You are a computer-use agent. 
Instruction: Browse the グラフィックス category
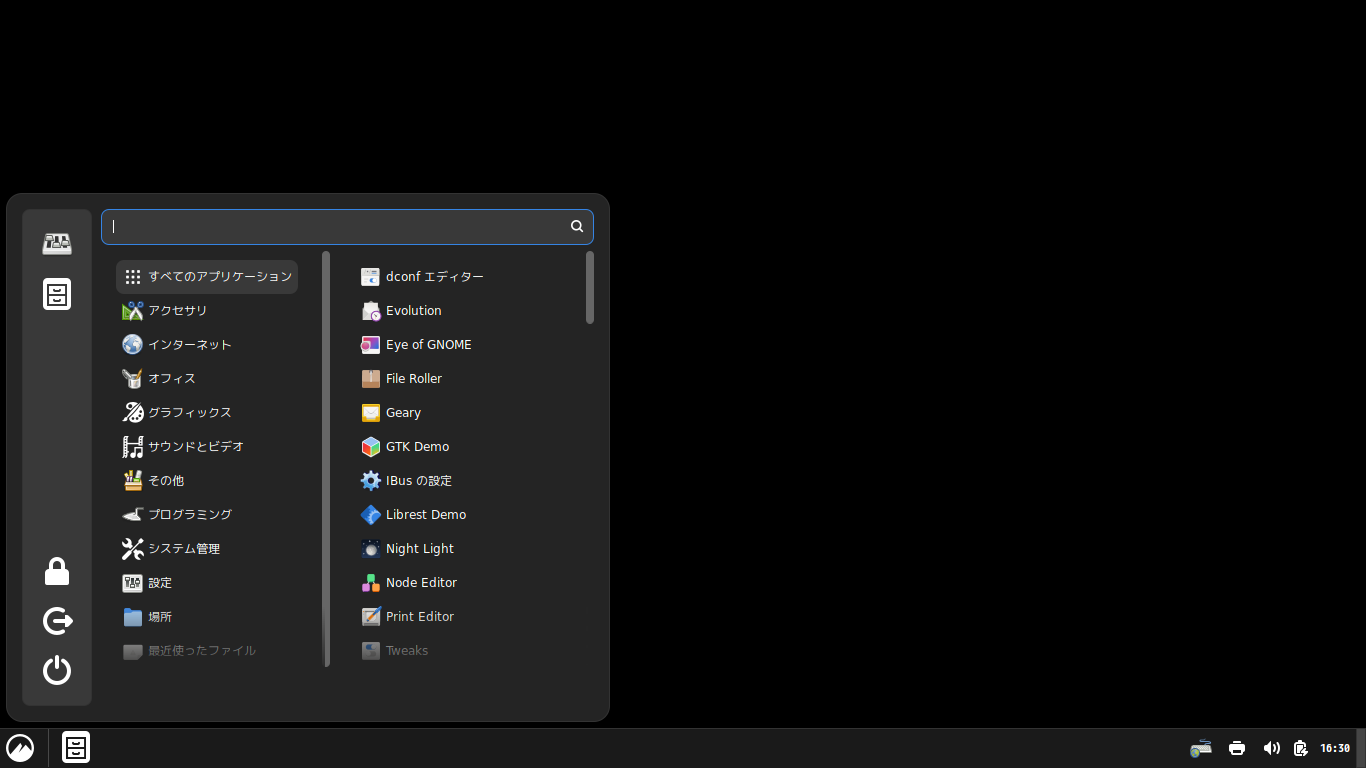[x=207, y=413]
